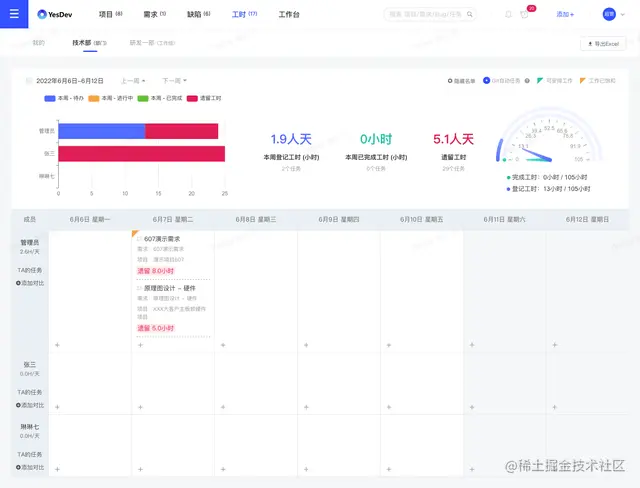Click the 导出Excel button

pos(603,44)
